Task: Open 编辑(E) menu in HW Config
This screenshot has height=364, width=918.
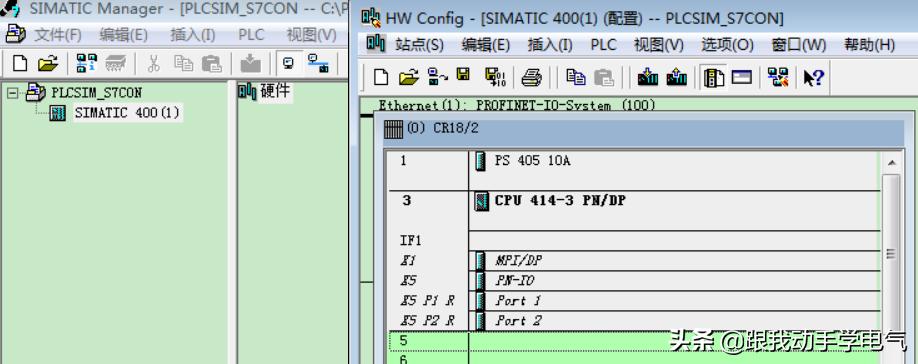Action: coord(485,44)
